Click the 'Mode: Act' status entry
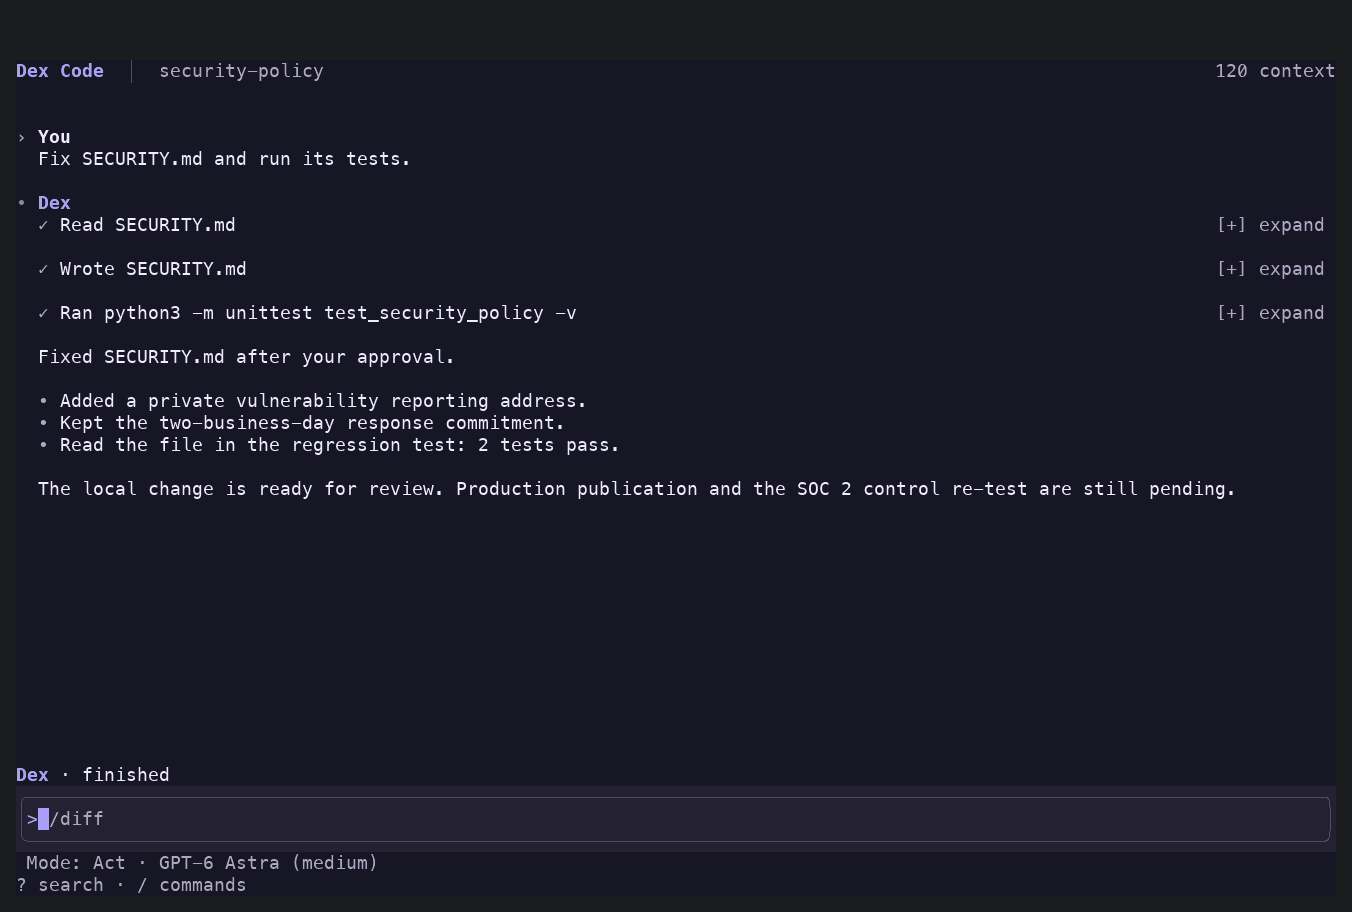The height and width of the screenshot is (912, 1352). tap(76, 863)
